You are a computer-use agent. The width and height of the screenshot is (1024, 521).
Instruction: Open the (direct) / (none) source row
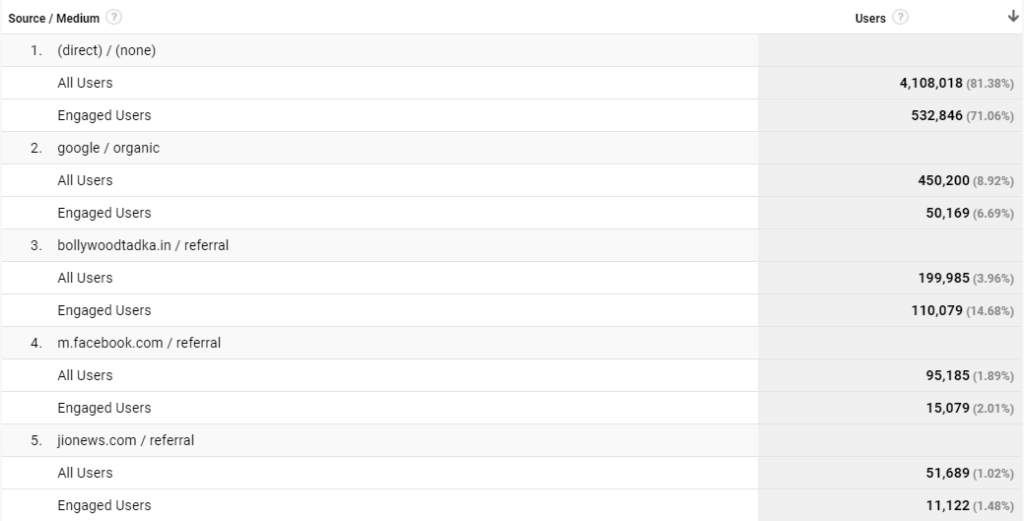click(x=106, y=50)
